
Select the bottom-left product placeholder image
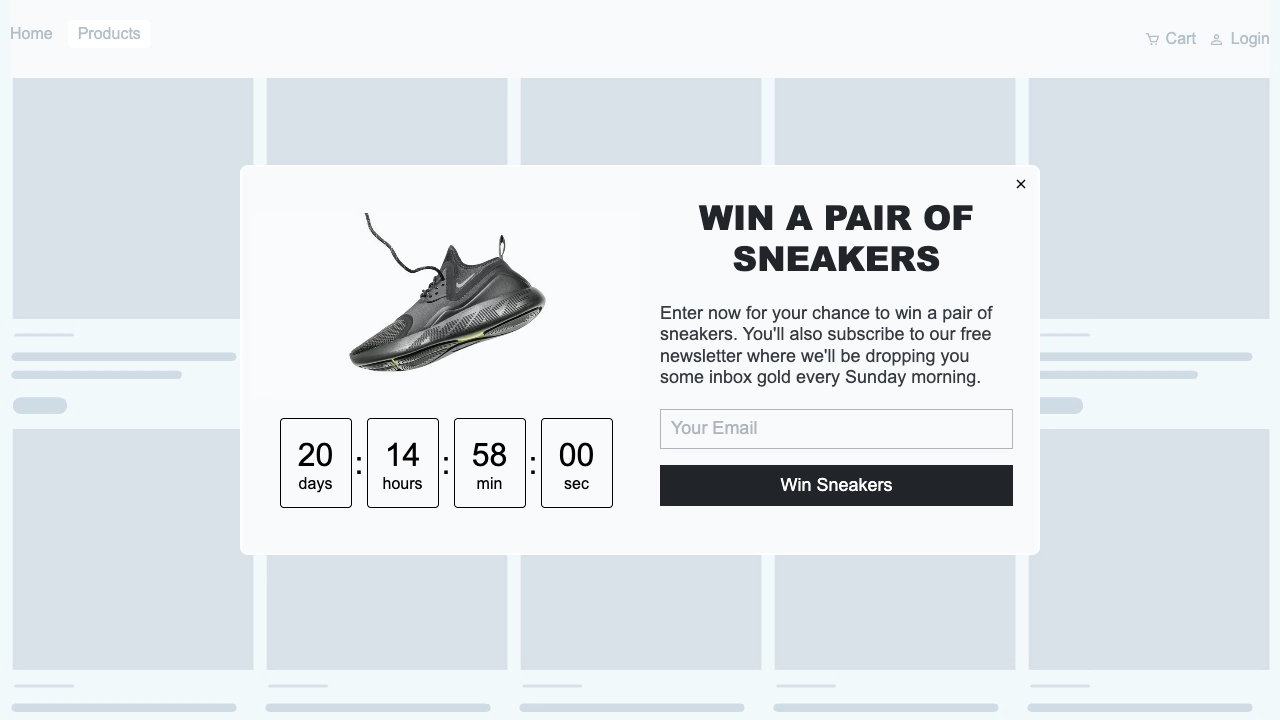click(x=132, y=549)
